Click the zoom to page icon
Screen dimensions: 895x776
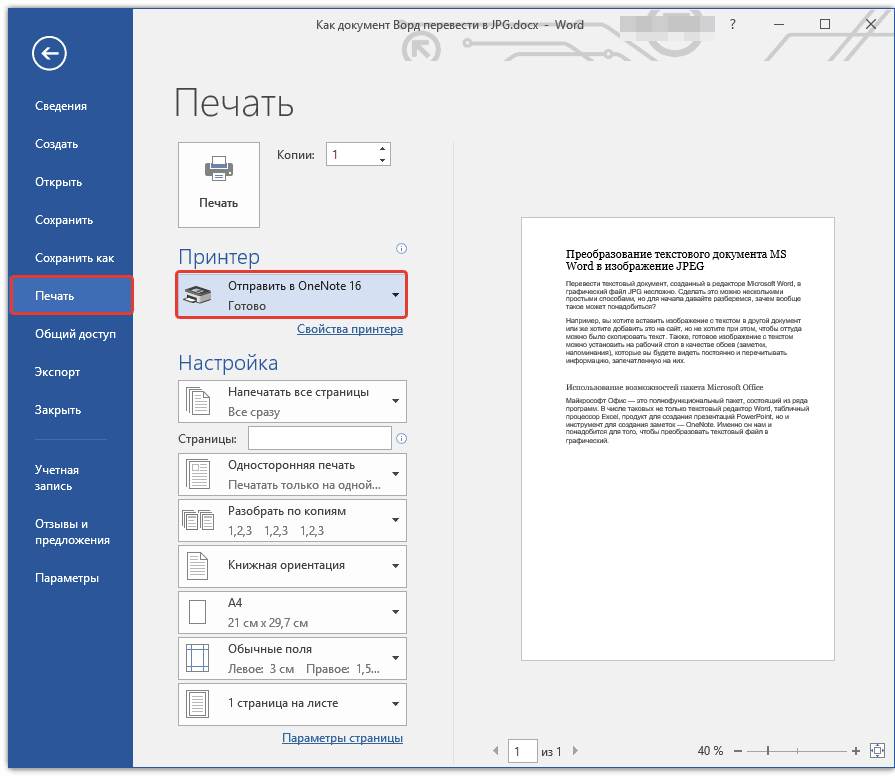(877, 751)
